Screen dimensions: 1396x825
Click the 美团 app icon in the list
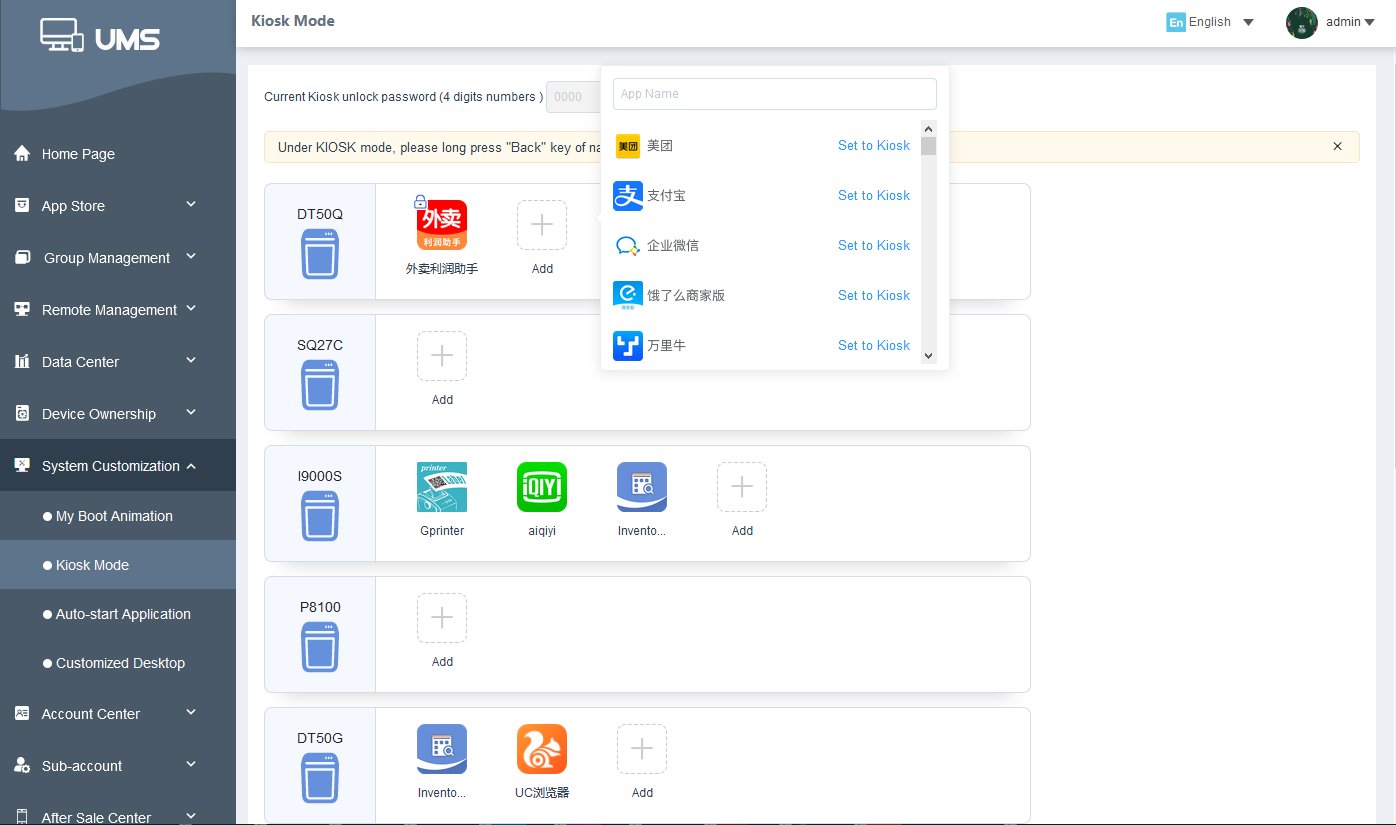[x=628, y=146]
